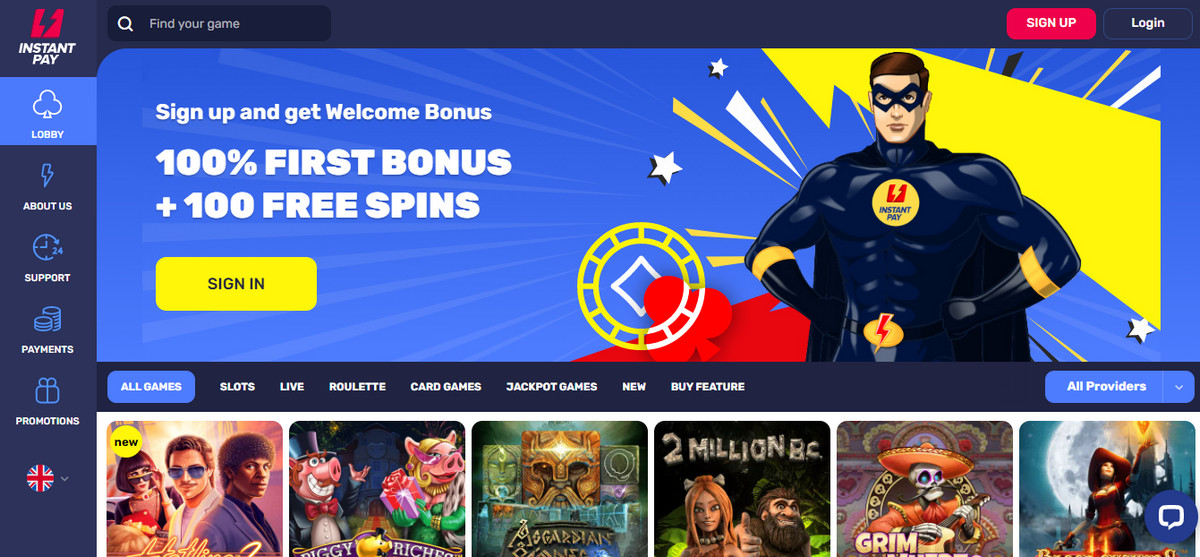Click the Instant Pay logo
The width and height of the screenshot is (1200, 557).
click(x=47, y=35)
